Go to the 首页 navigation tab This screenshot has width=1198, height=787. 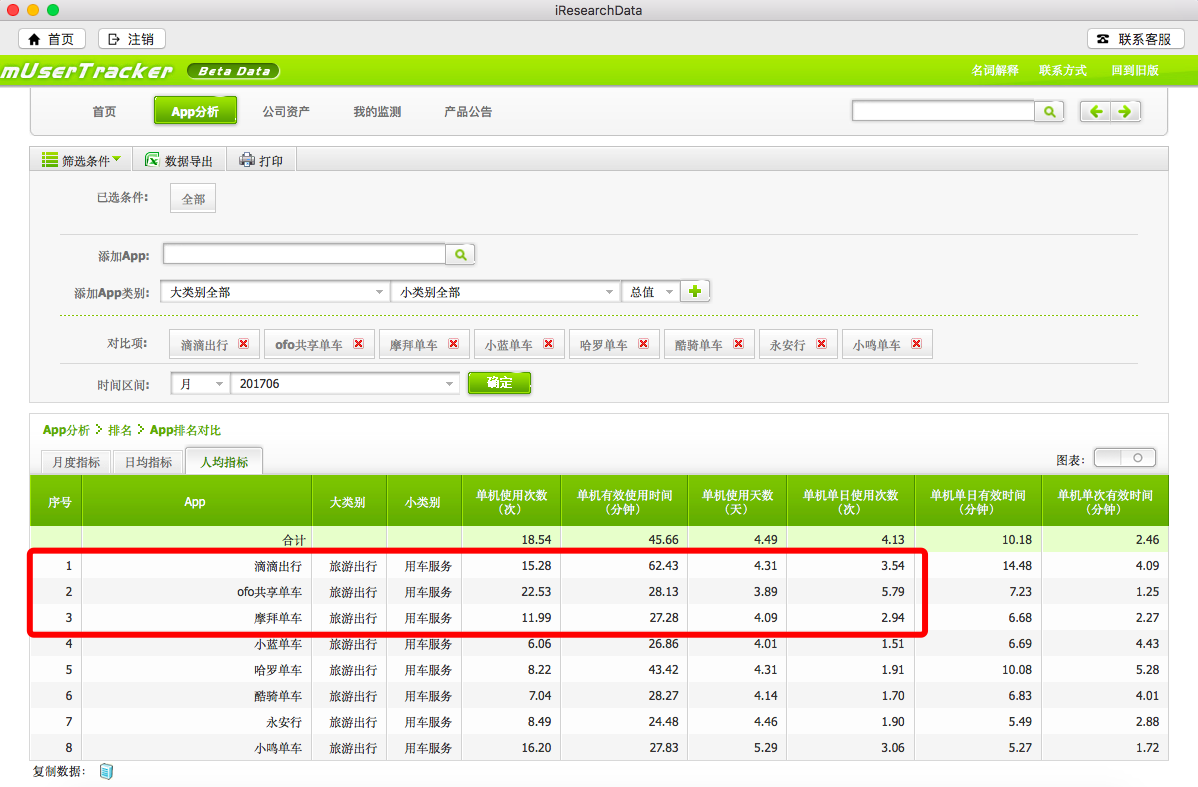coord(104,112)
